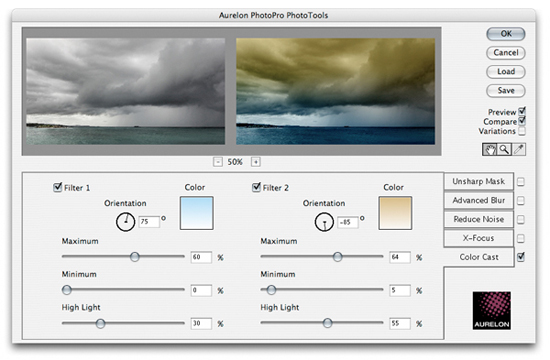Screen dimensions: 550x360
Task: Click the Aurelon logo
Action: click(491, 311)
